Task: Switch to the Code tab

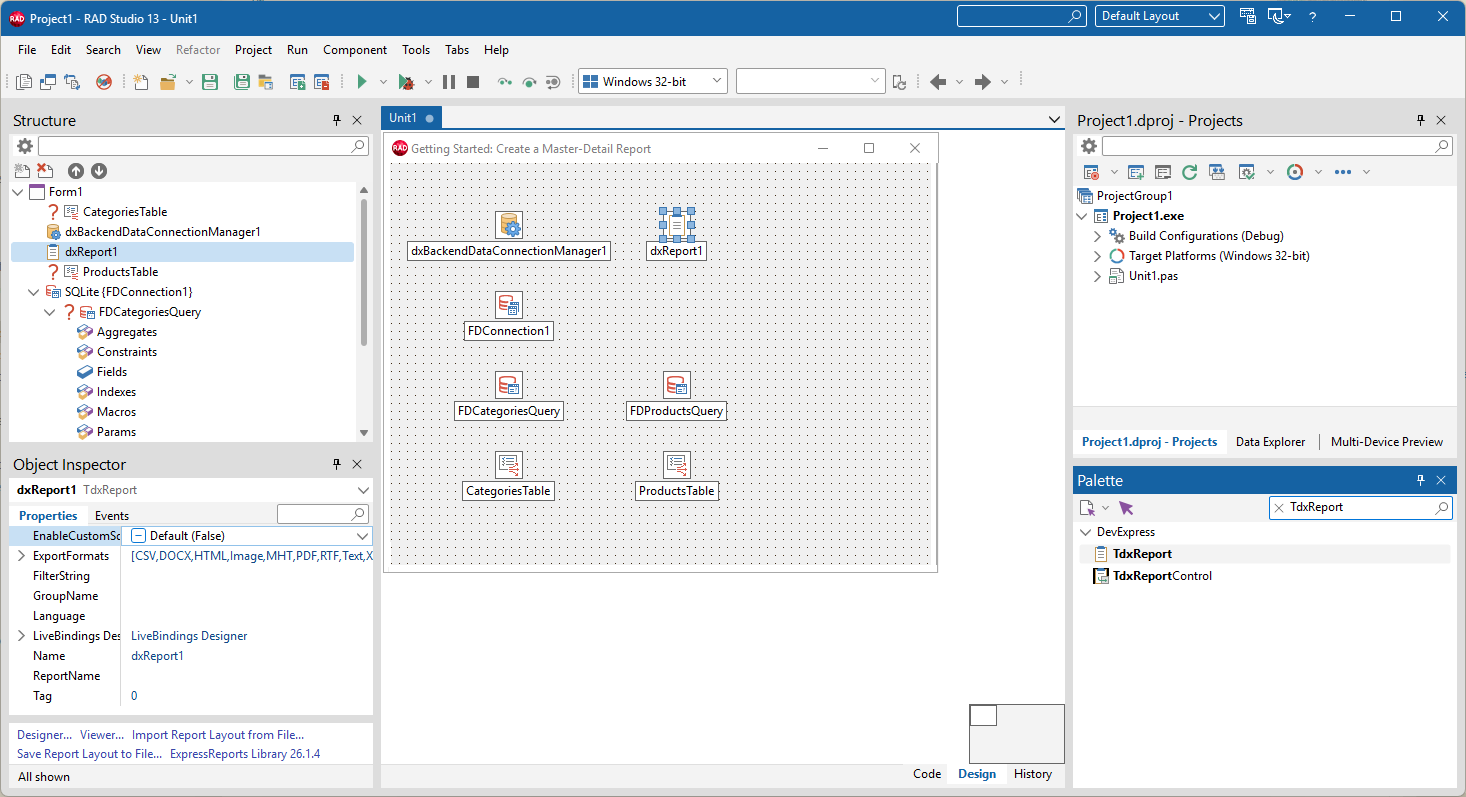Action: [x=927, y=774]
